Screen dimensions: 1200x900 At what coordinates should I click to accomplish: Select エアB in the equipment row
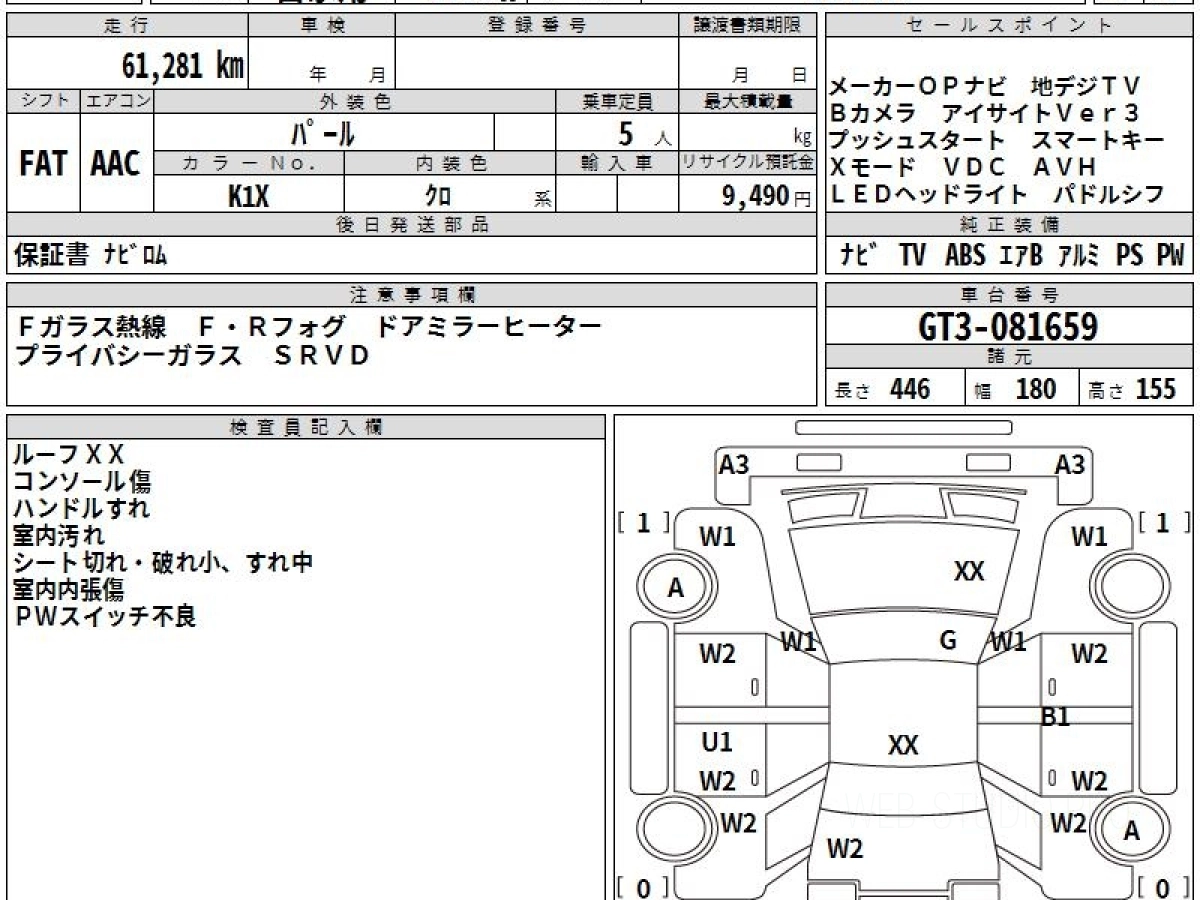(1021, 256)
